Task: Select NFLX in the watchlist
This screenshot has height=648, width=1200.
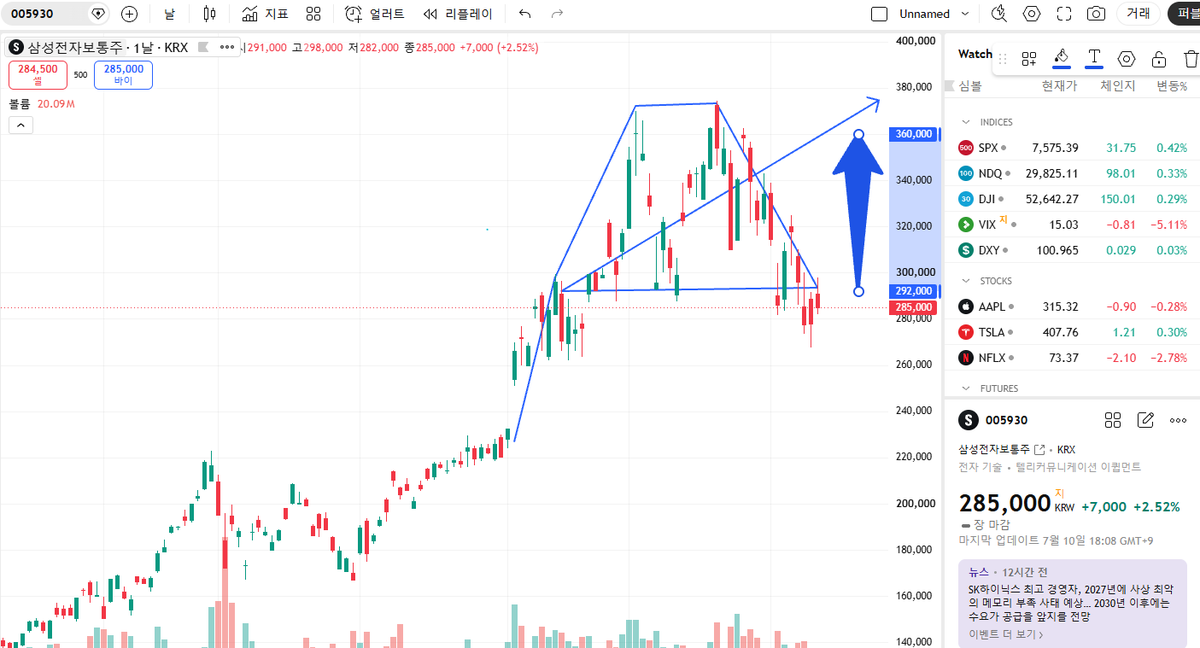Action: [x=1072, y=357]
